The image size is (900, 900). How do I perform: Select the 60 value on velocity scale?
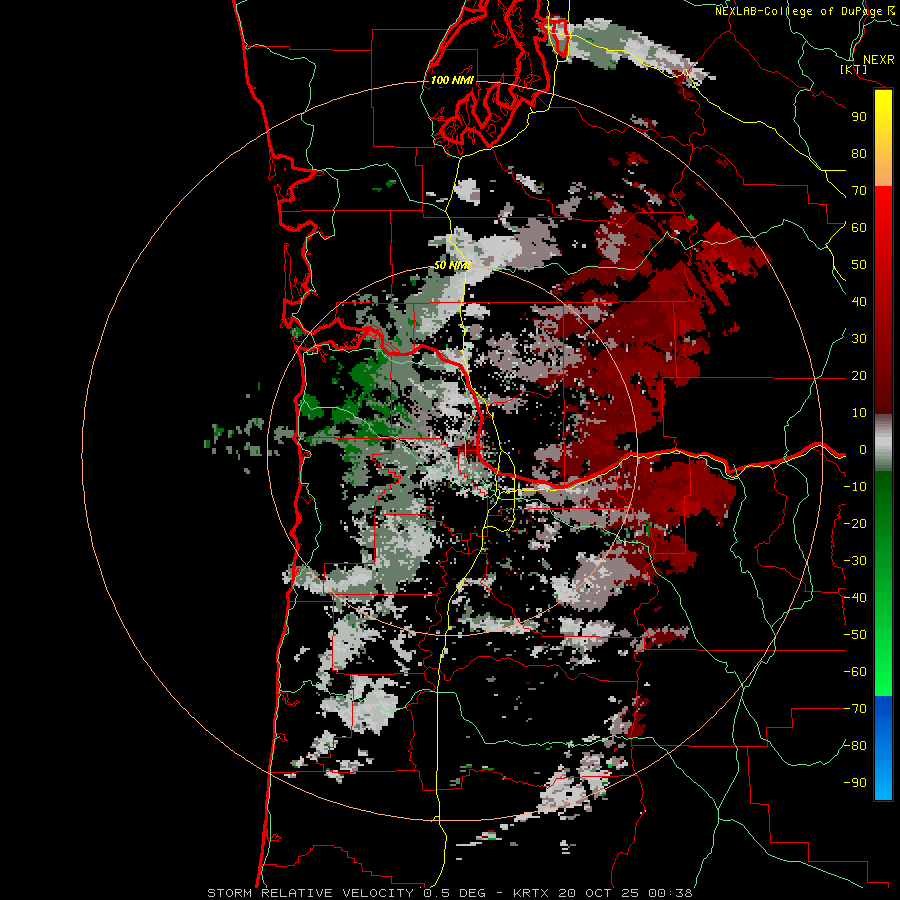[x=859, y=228]
